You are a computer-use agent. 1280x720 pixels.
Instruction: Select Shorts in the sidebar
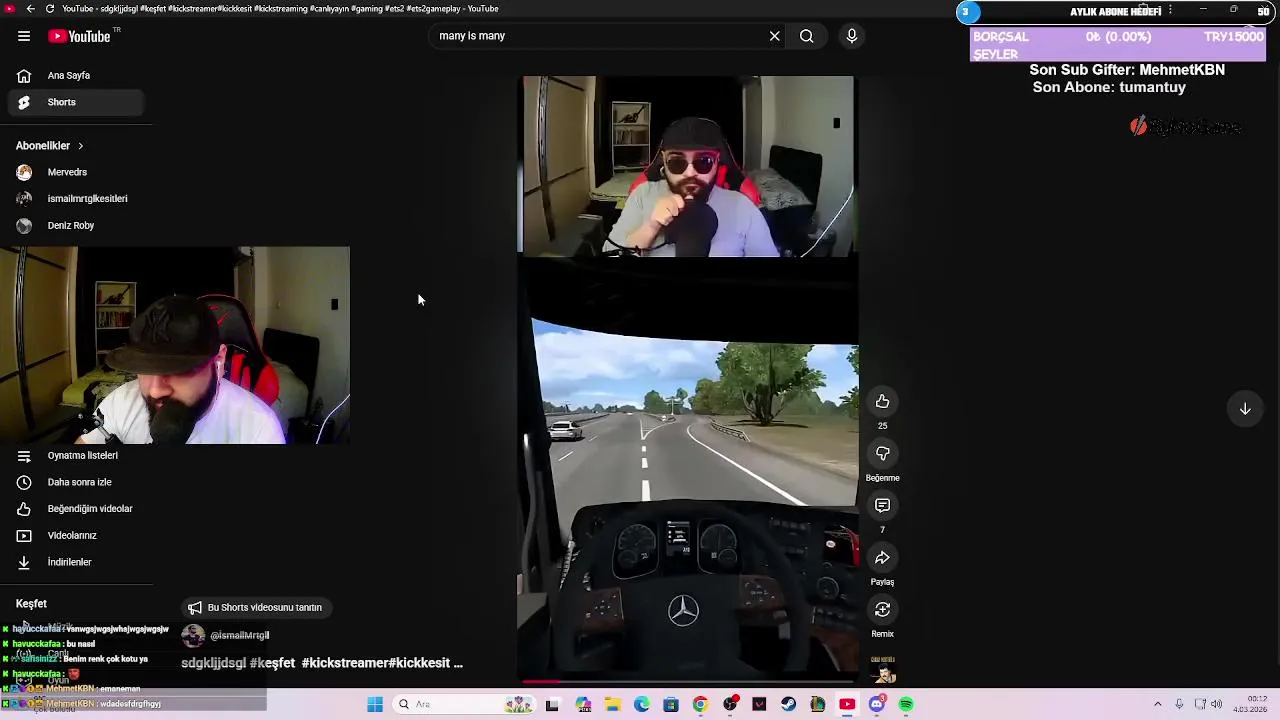point(76,102)
